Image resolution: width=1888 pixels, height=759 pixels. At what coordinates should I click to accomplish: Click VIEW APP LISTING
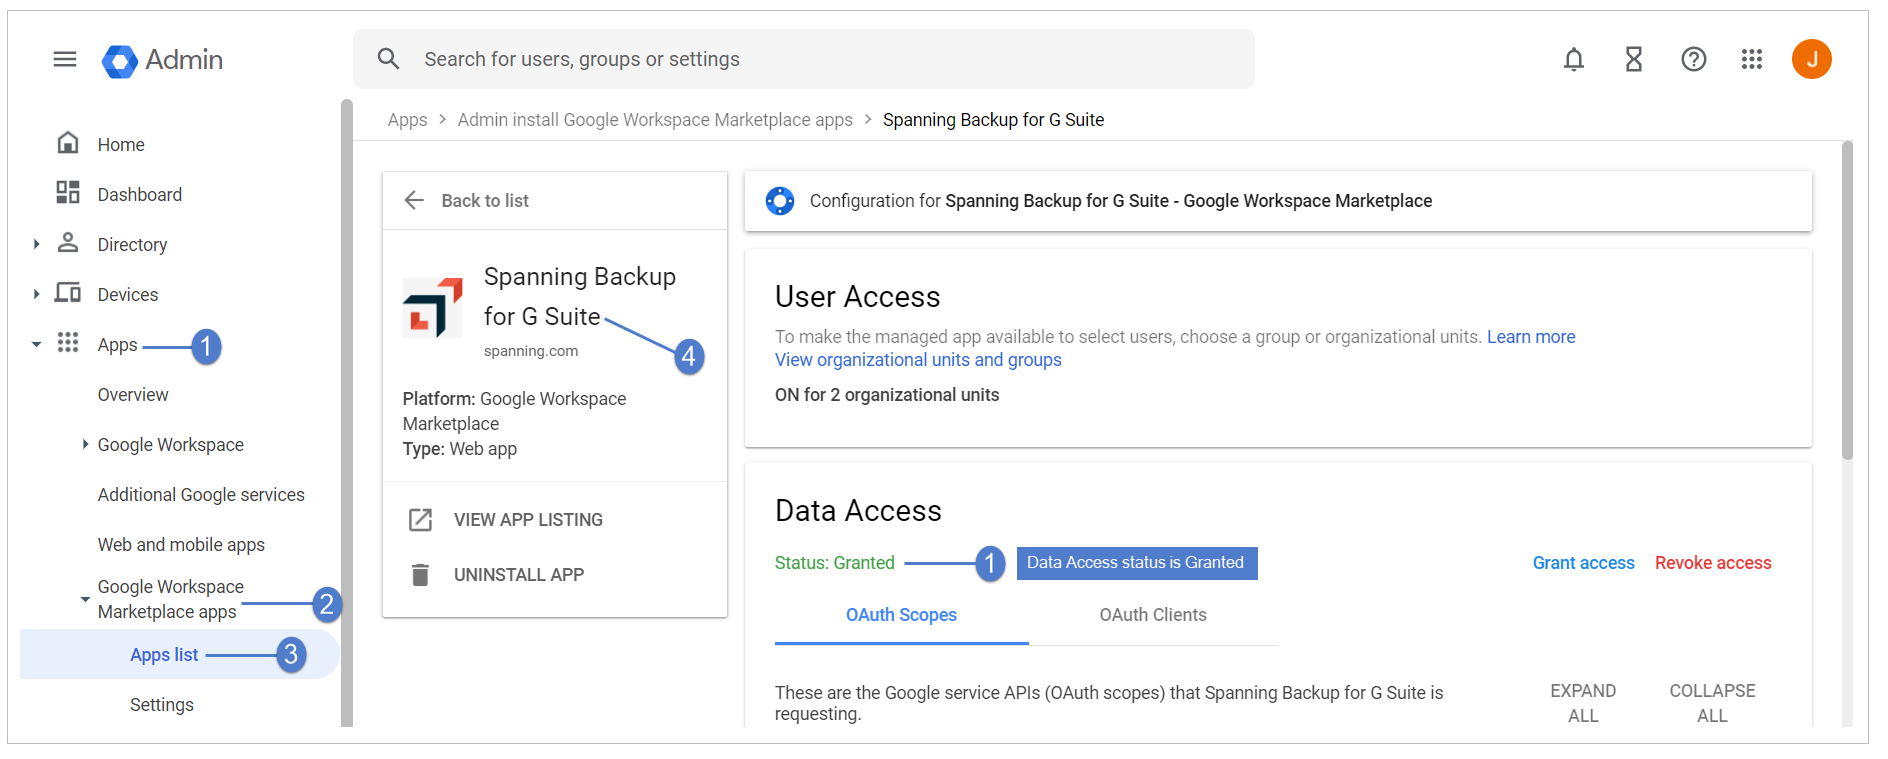(x=528, y=520)
